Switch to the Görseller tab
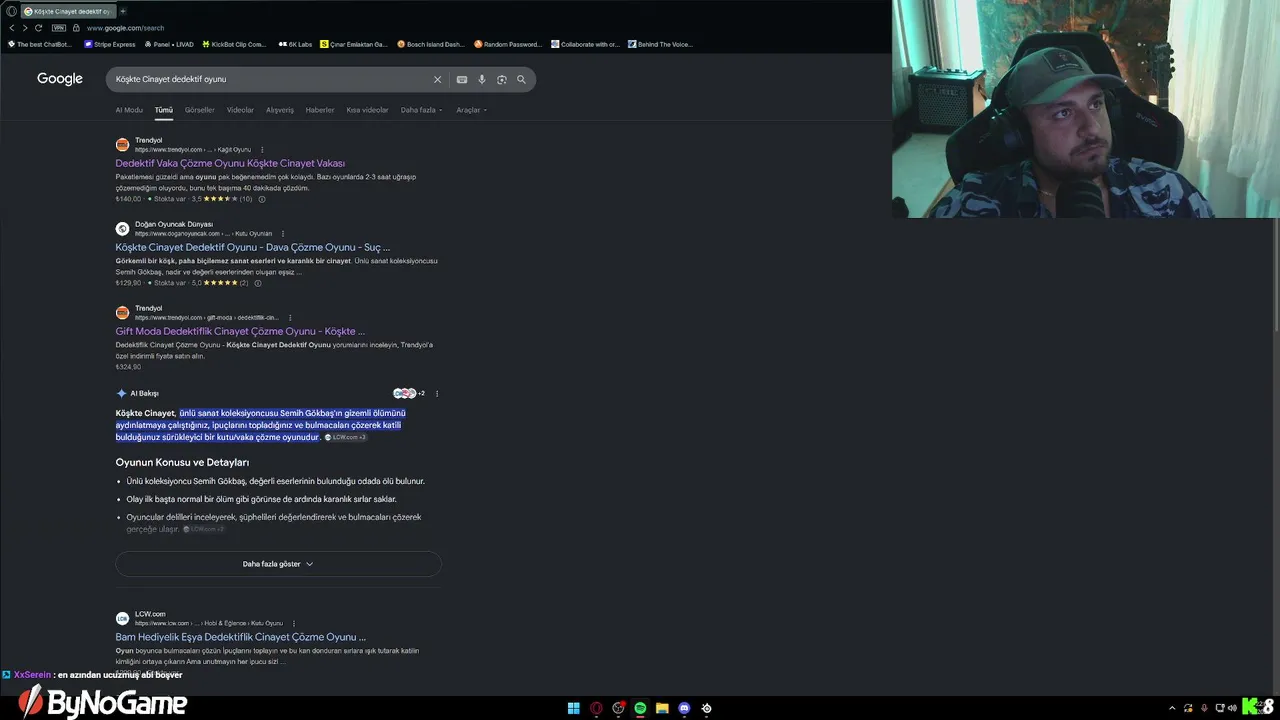This screenshot has width=1280, height=720. [x=200, y=110]
